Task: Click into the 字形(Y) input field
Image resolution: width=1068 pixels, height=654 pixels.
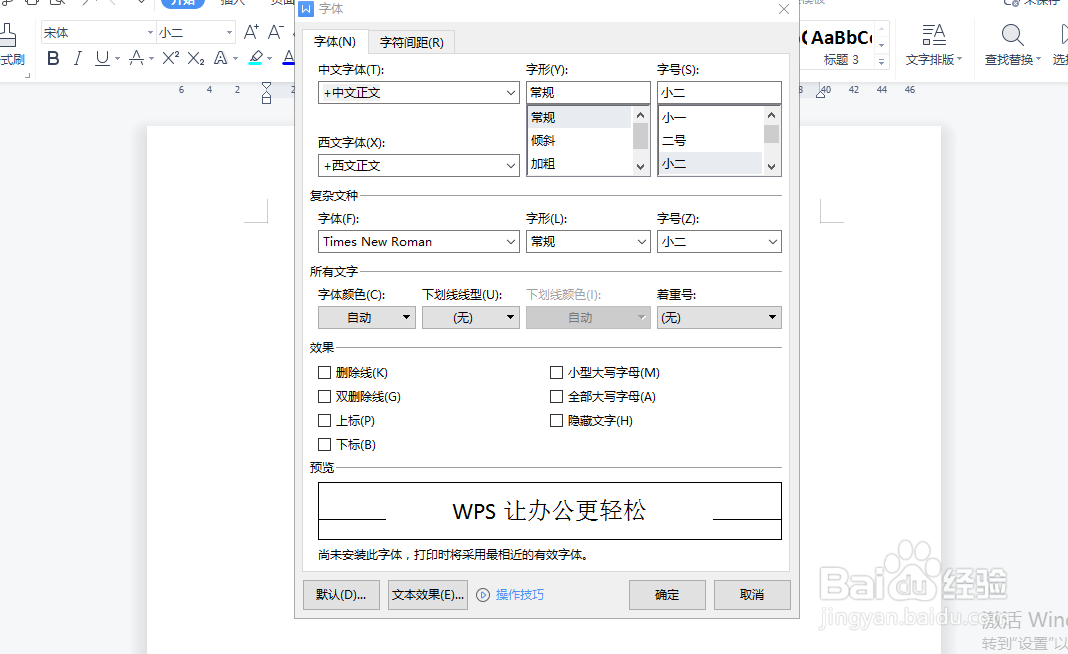Action: coord(588,93)
